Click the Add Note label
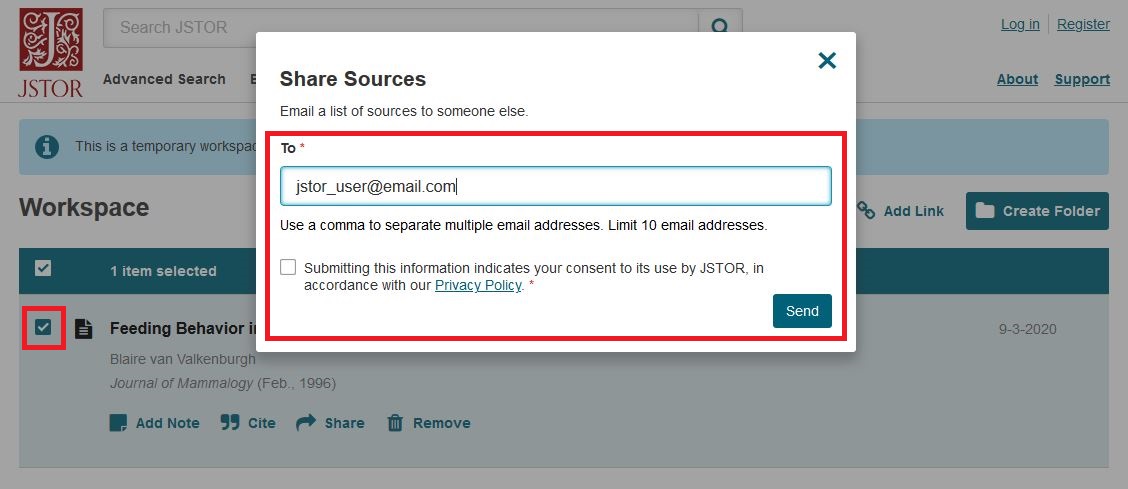Viewport: 1128px width, 489px height. (168, 423)
